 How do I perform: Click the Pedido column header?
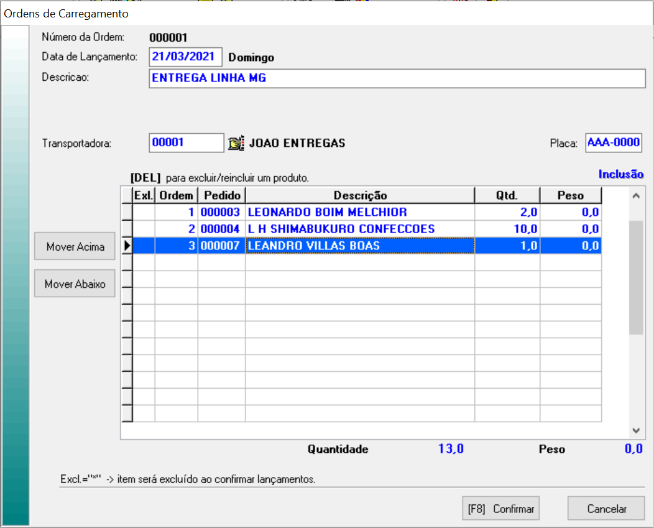pyautogui.click(x=221, y=196)
